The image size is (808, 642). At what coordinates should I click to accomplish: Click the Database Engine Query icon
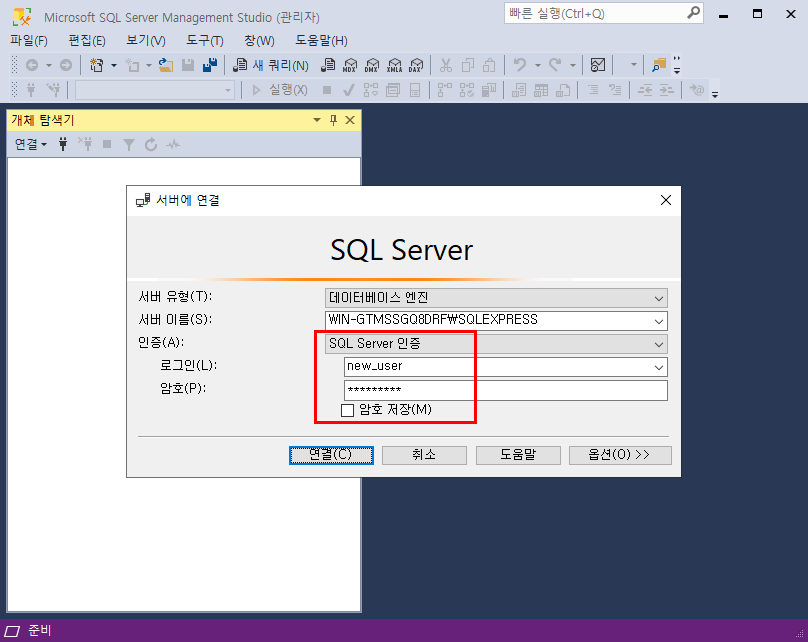tap(328, 65)
